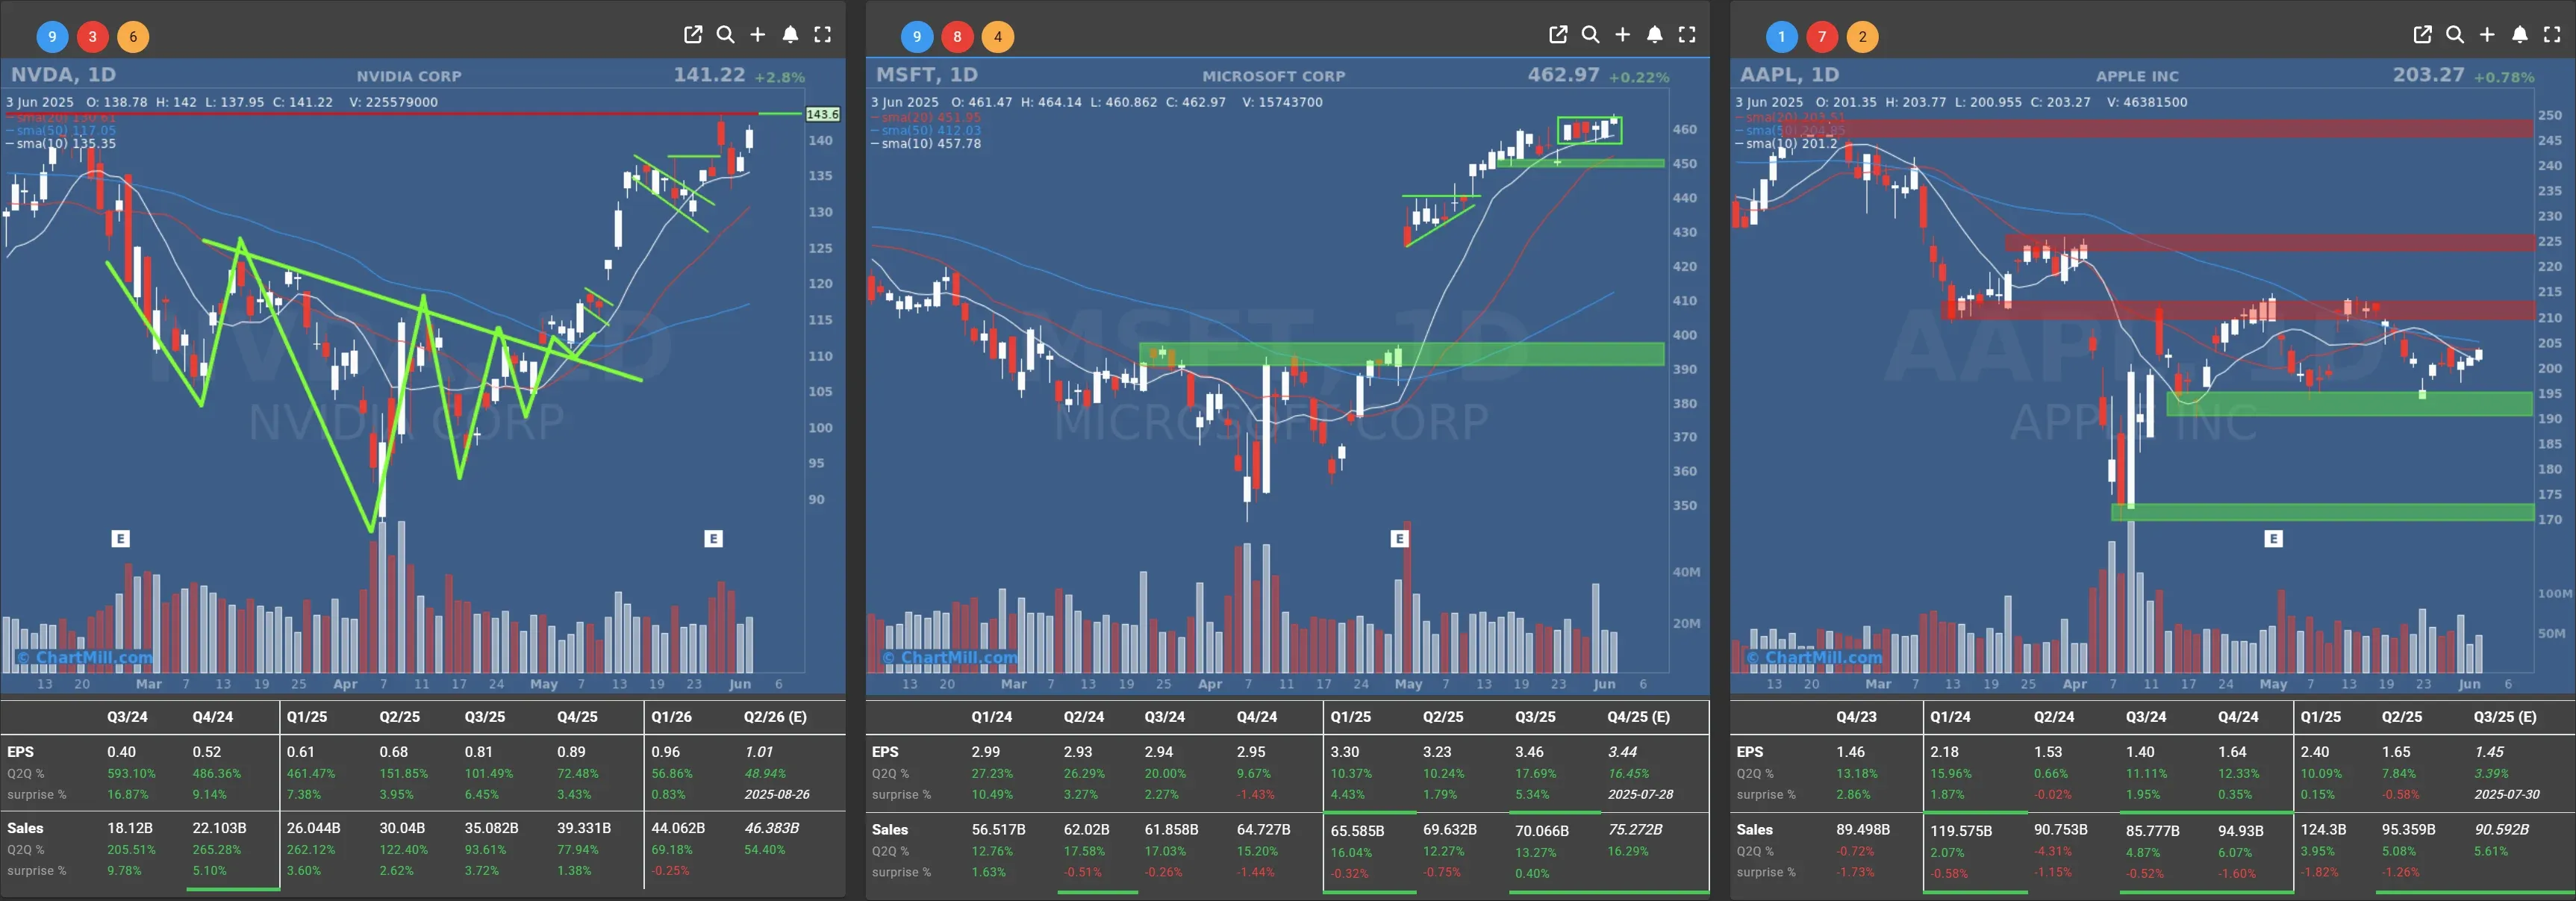Click NVDA estimated sales 46.383B
The width and height of the screenshot is (2576, 901).
771,828
